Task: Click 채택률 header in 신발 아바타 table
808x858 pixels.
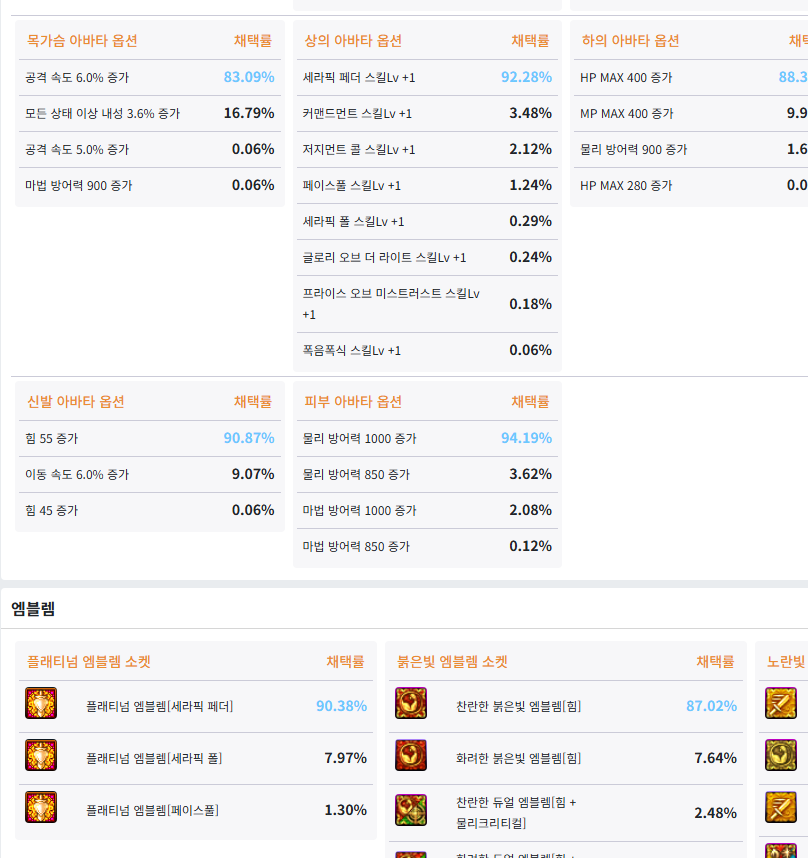Action: (253, 402)
